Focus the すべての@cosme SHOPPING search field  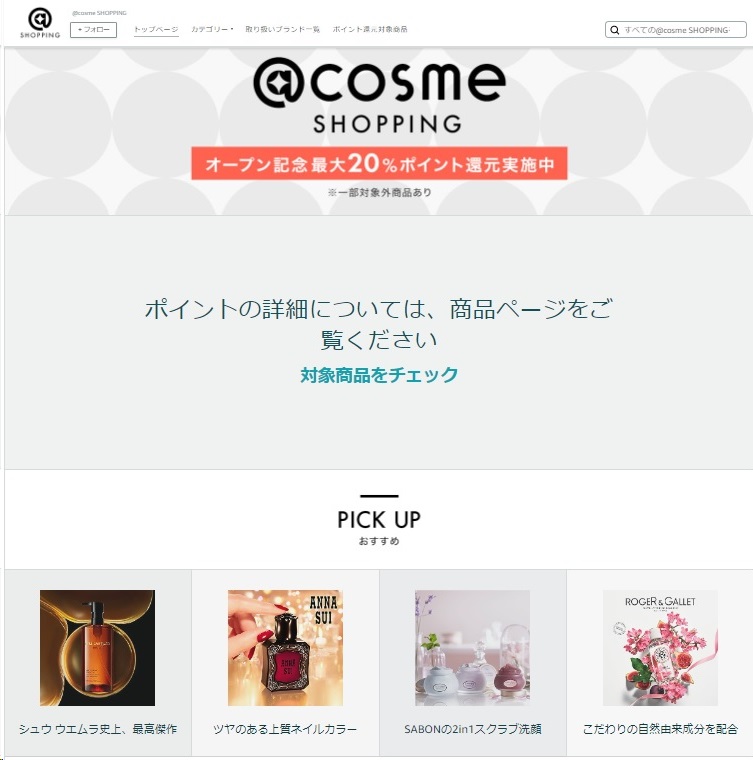tap(675, 30)
